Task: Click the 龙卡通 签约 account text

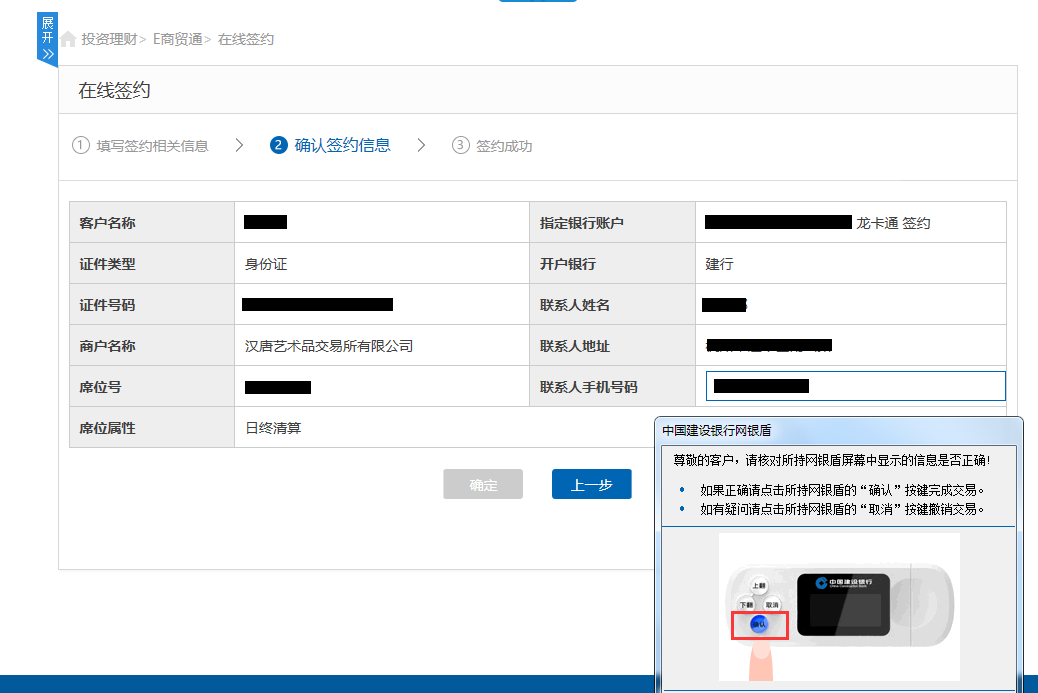Action: pyautogui.click(x=893, y=223)
